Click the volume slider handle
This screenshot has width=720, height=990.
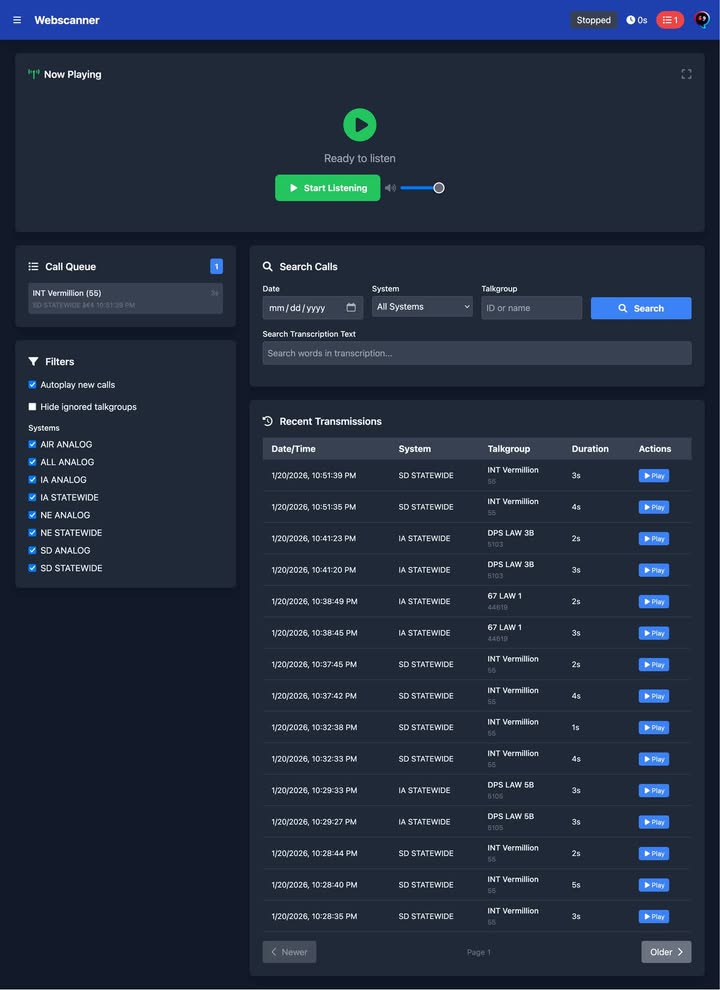(x=439, y=188)
